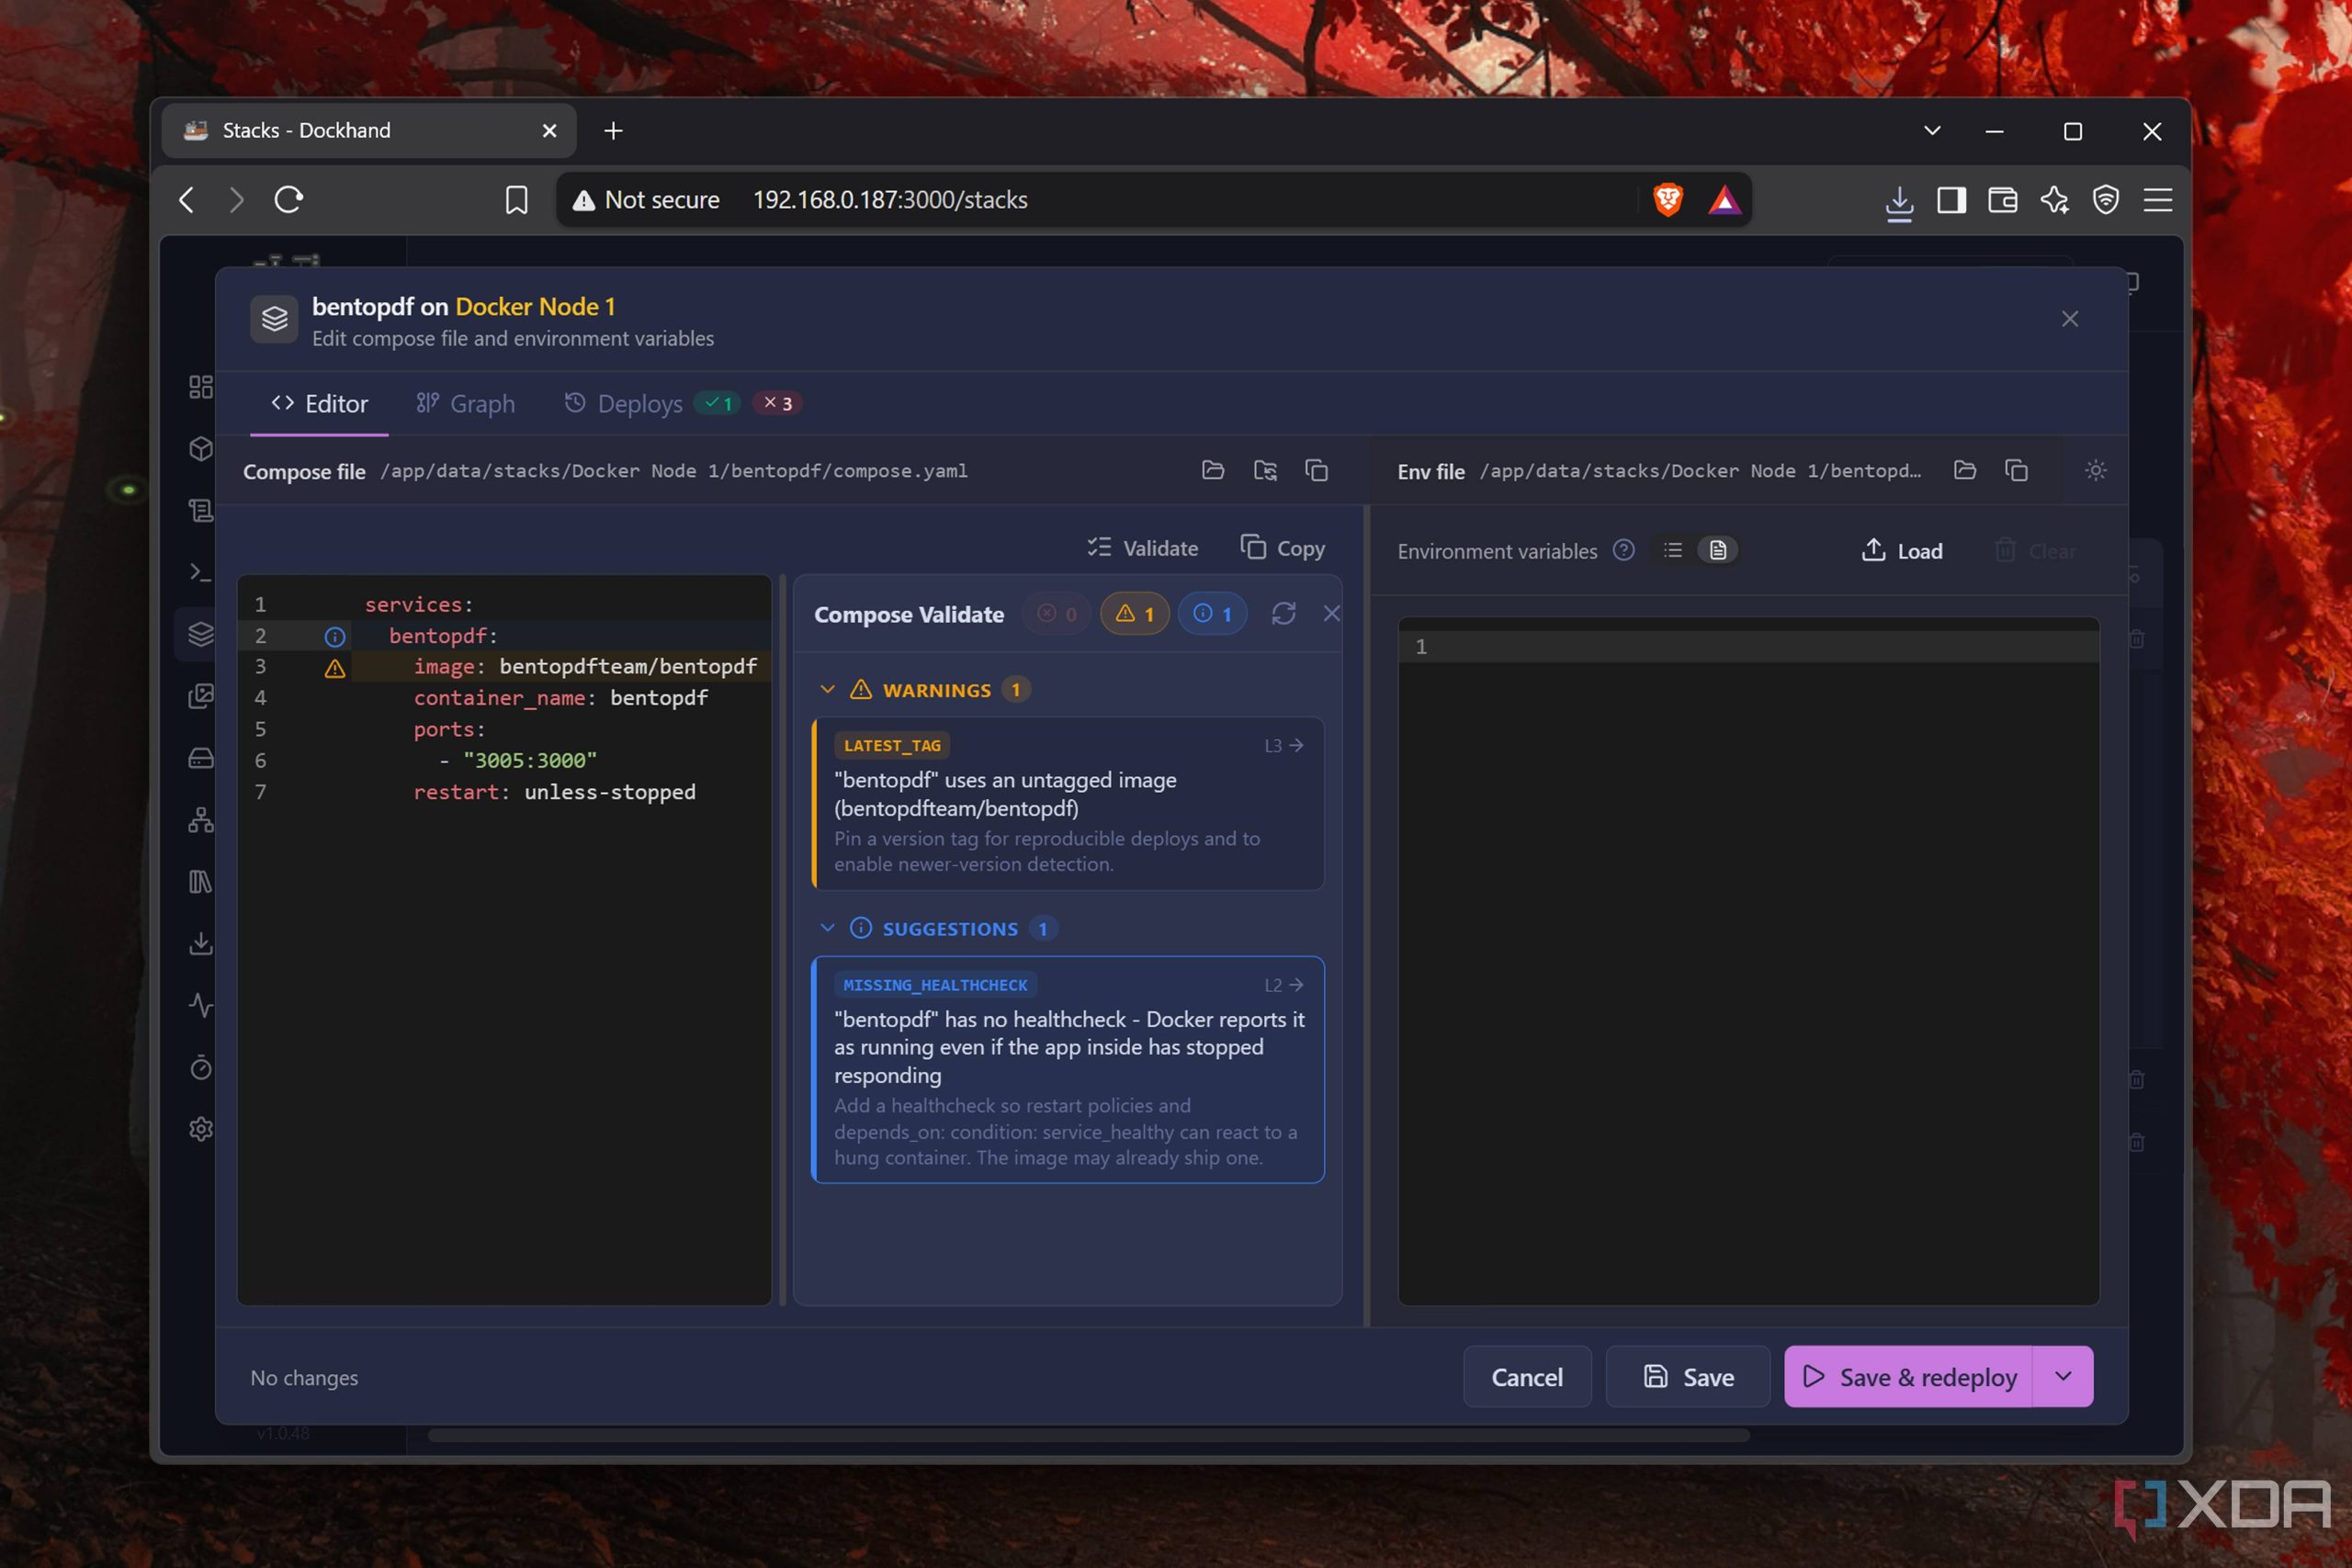Jump to line 3 via the L3 link
Image resolution: width=2352 pixels, height=1568 pixels.
coord(1283,745)
